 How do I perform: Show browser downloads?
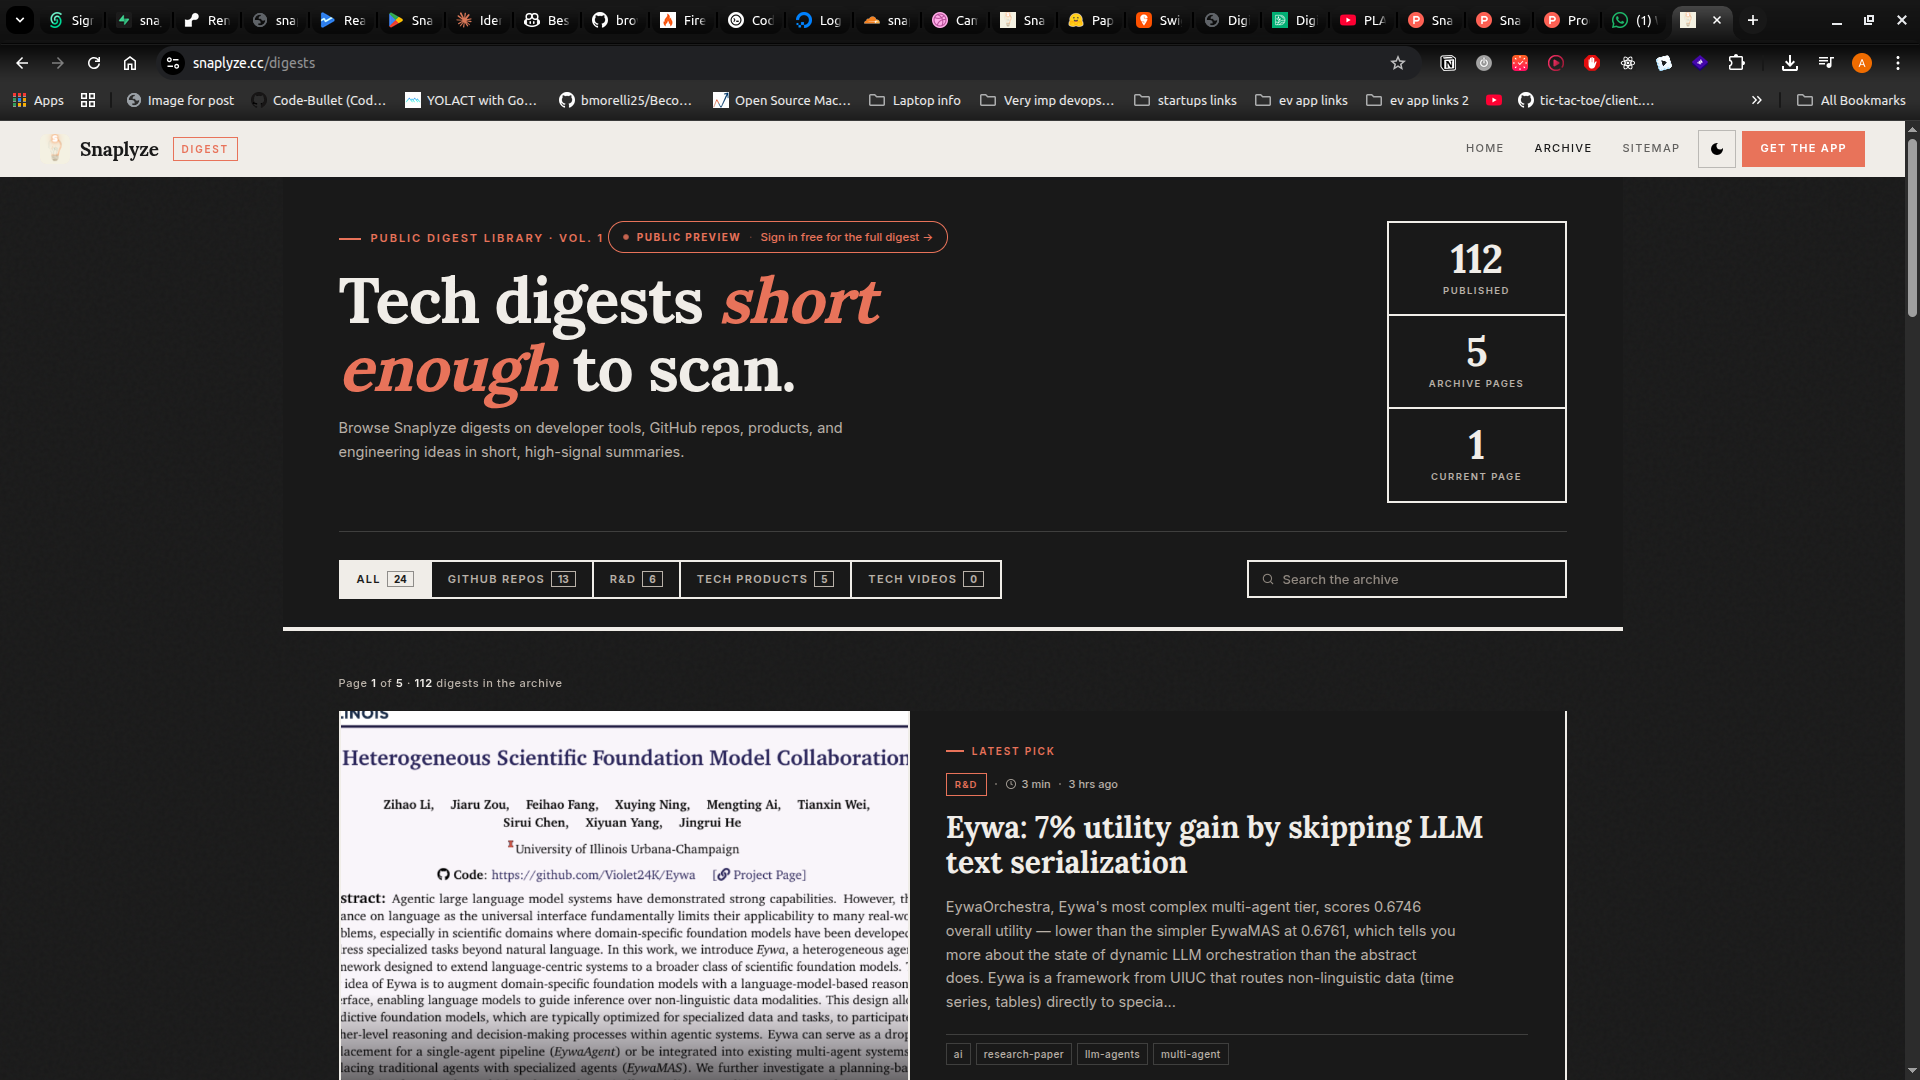click(1790, 63)
